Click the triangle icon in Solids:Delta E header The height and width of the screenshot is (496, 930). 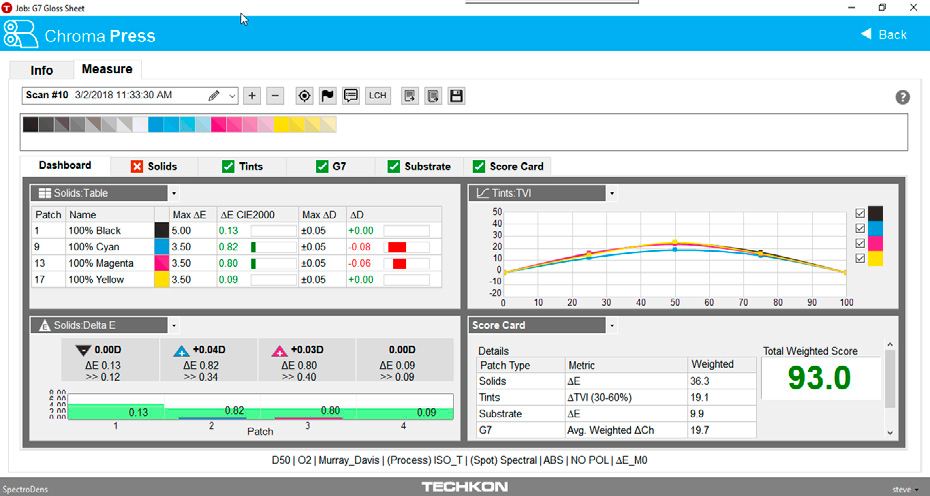pos(44,325)
